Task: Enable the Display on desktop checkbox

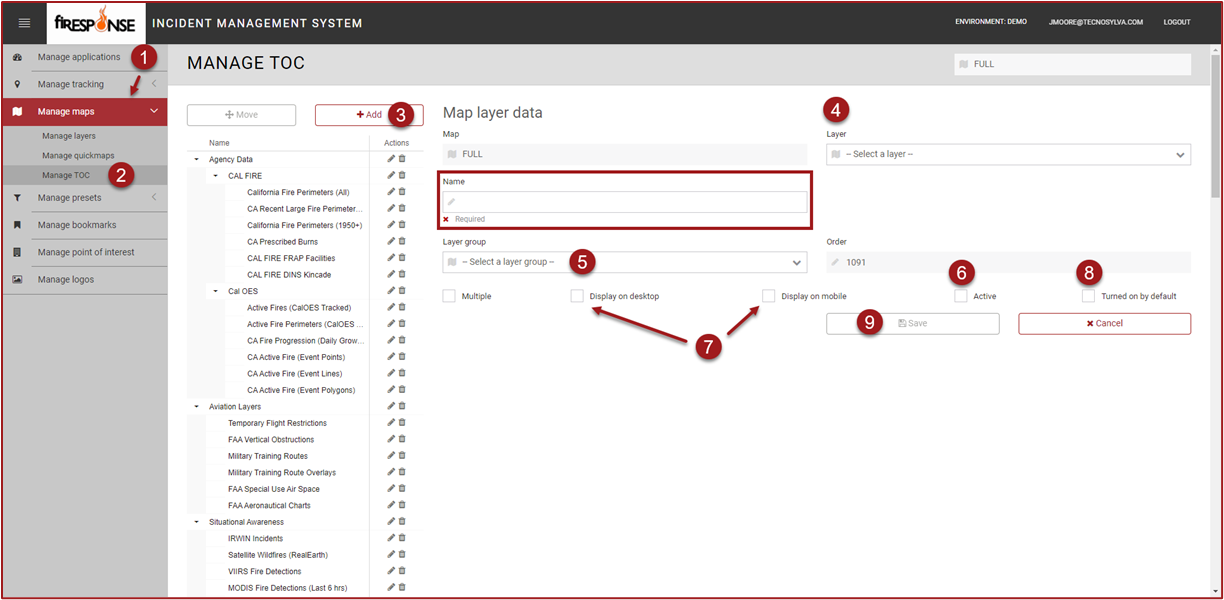Action: click(x=577, y=296)
